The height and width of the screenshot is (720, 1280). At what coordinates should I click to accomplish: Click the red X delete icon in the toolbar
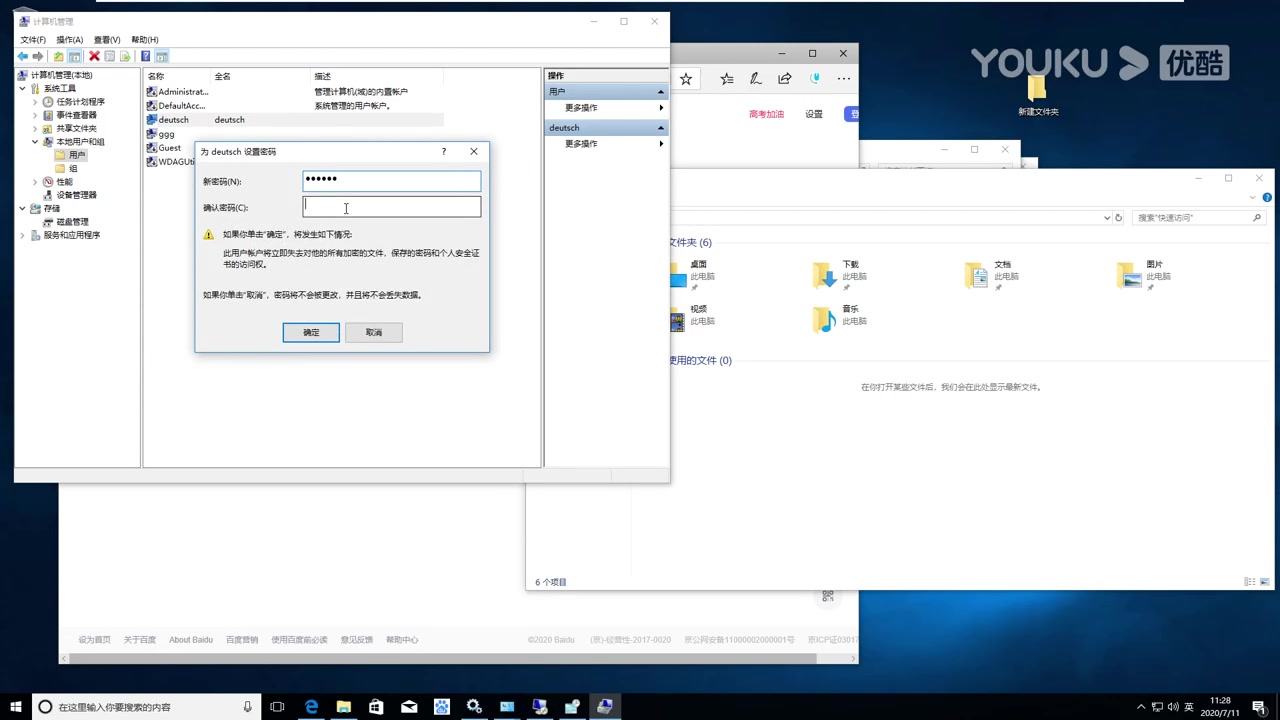click(95, 56)
